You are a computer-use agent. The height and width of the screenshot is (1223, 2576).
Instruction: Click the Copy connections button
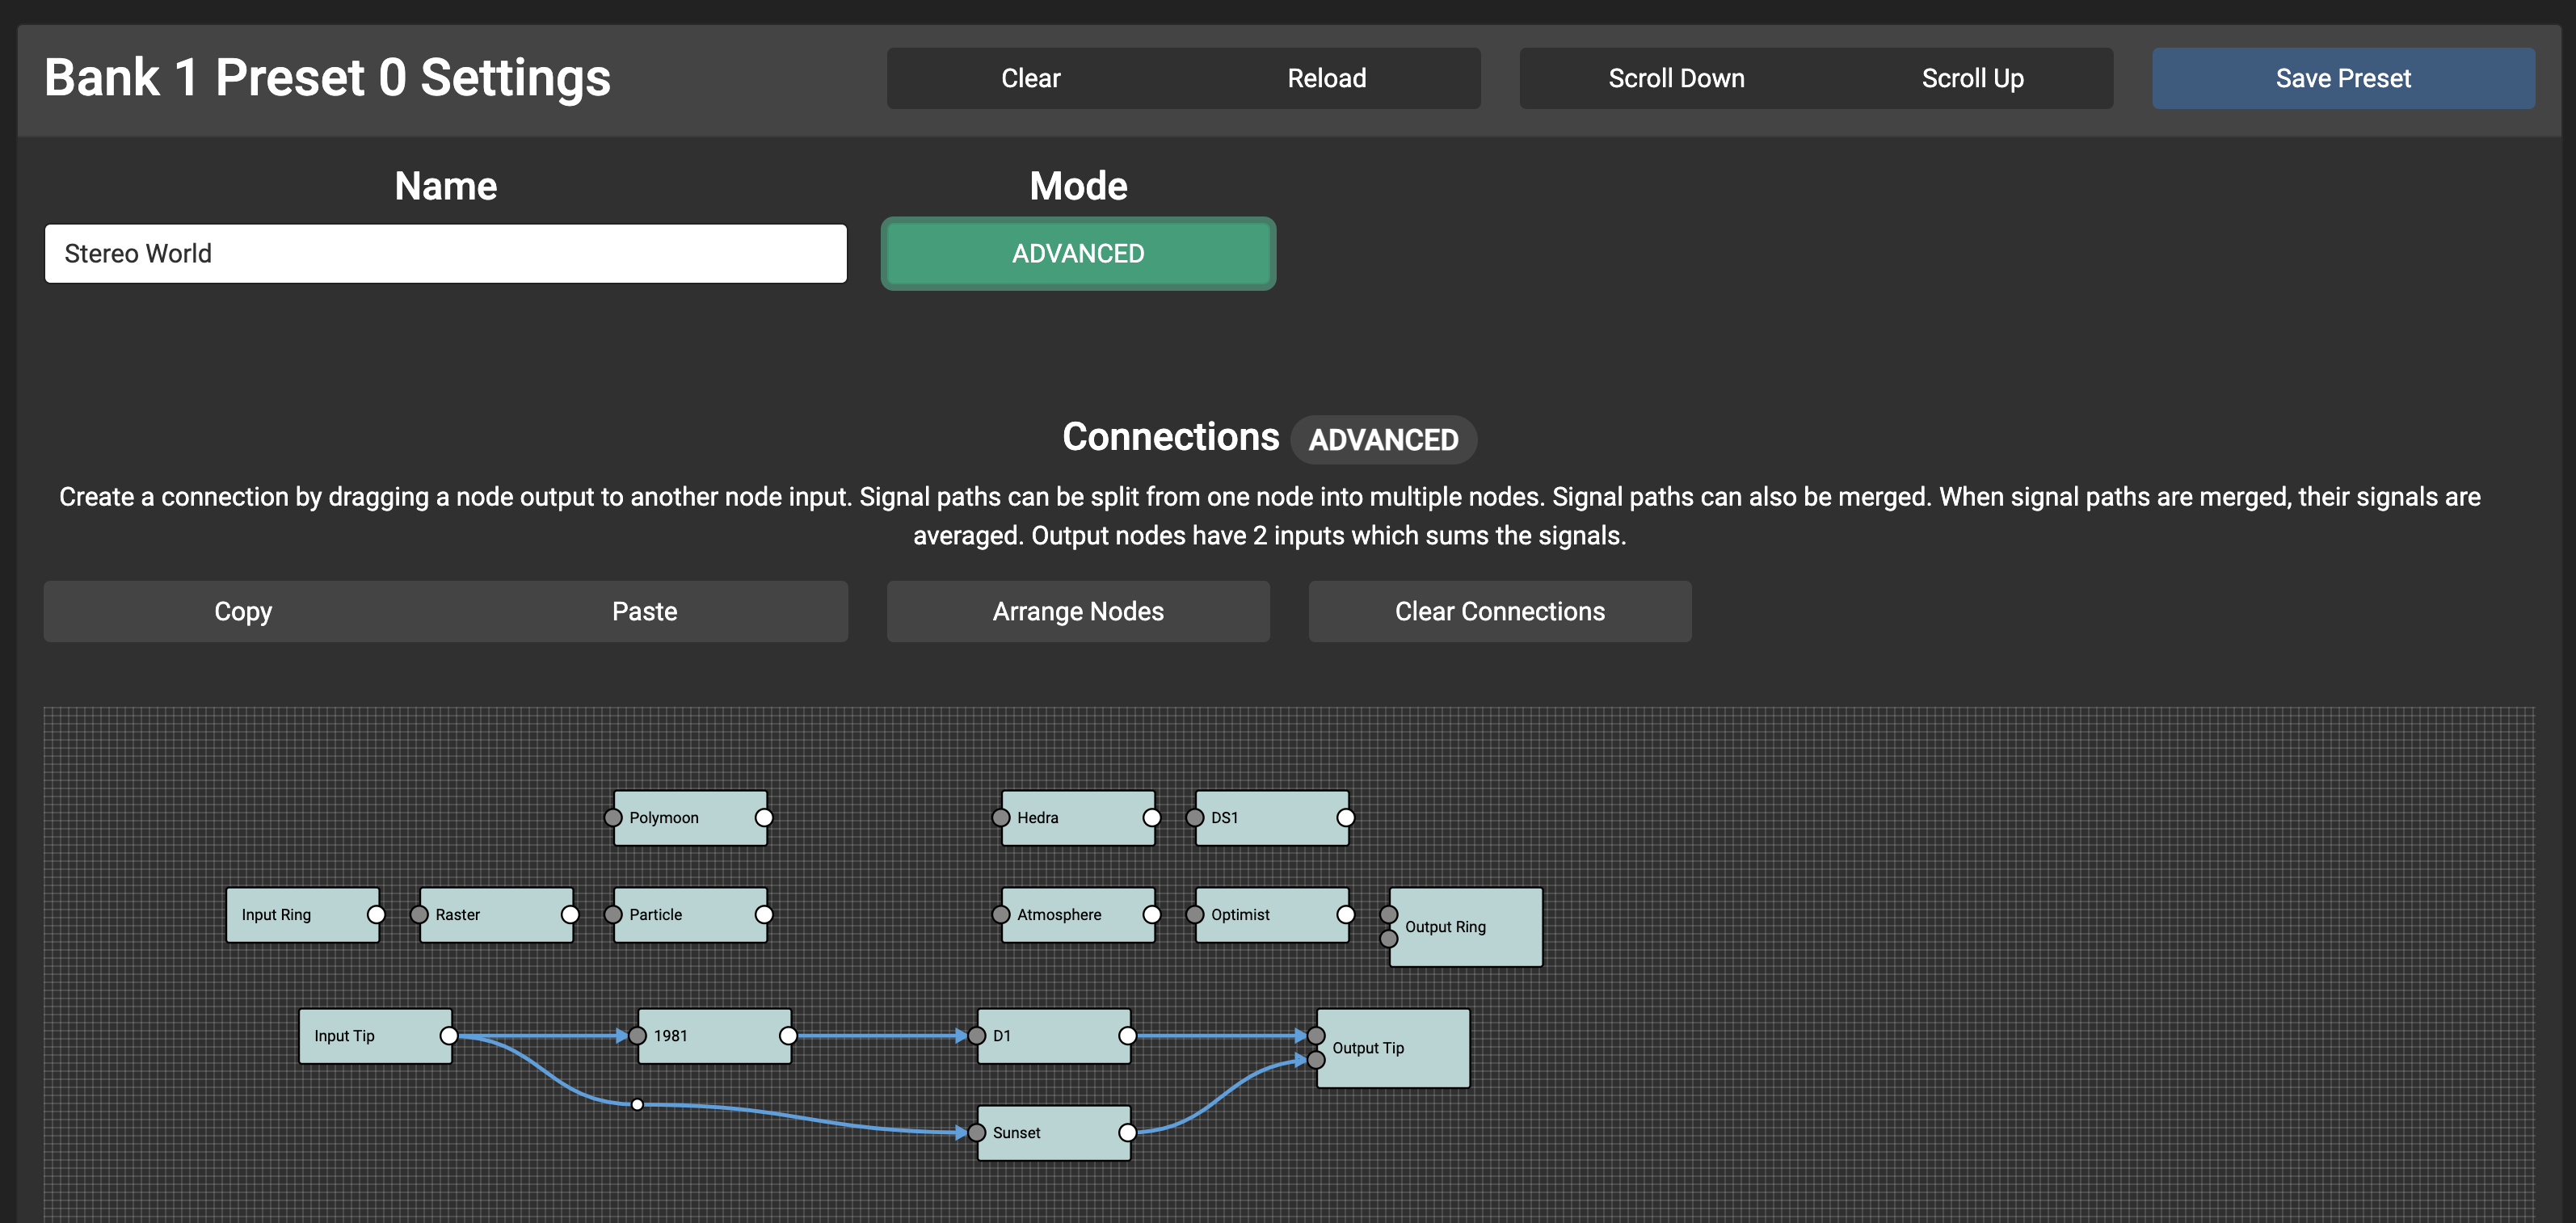coord(243,612)
